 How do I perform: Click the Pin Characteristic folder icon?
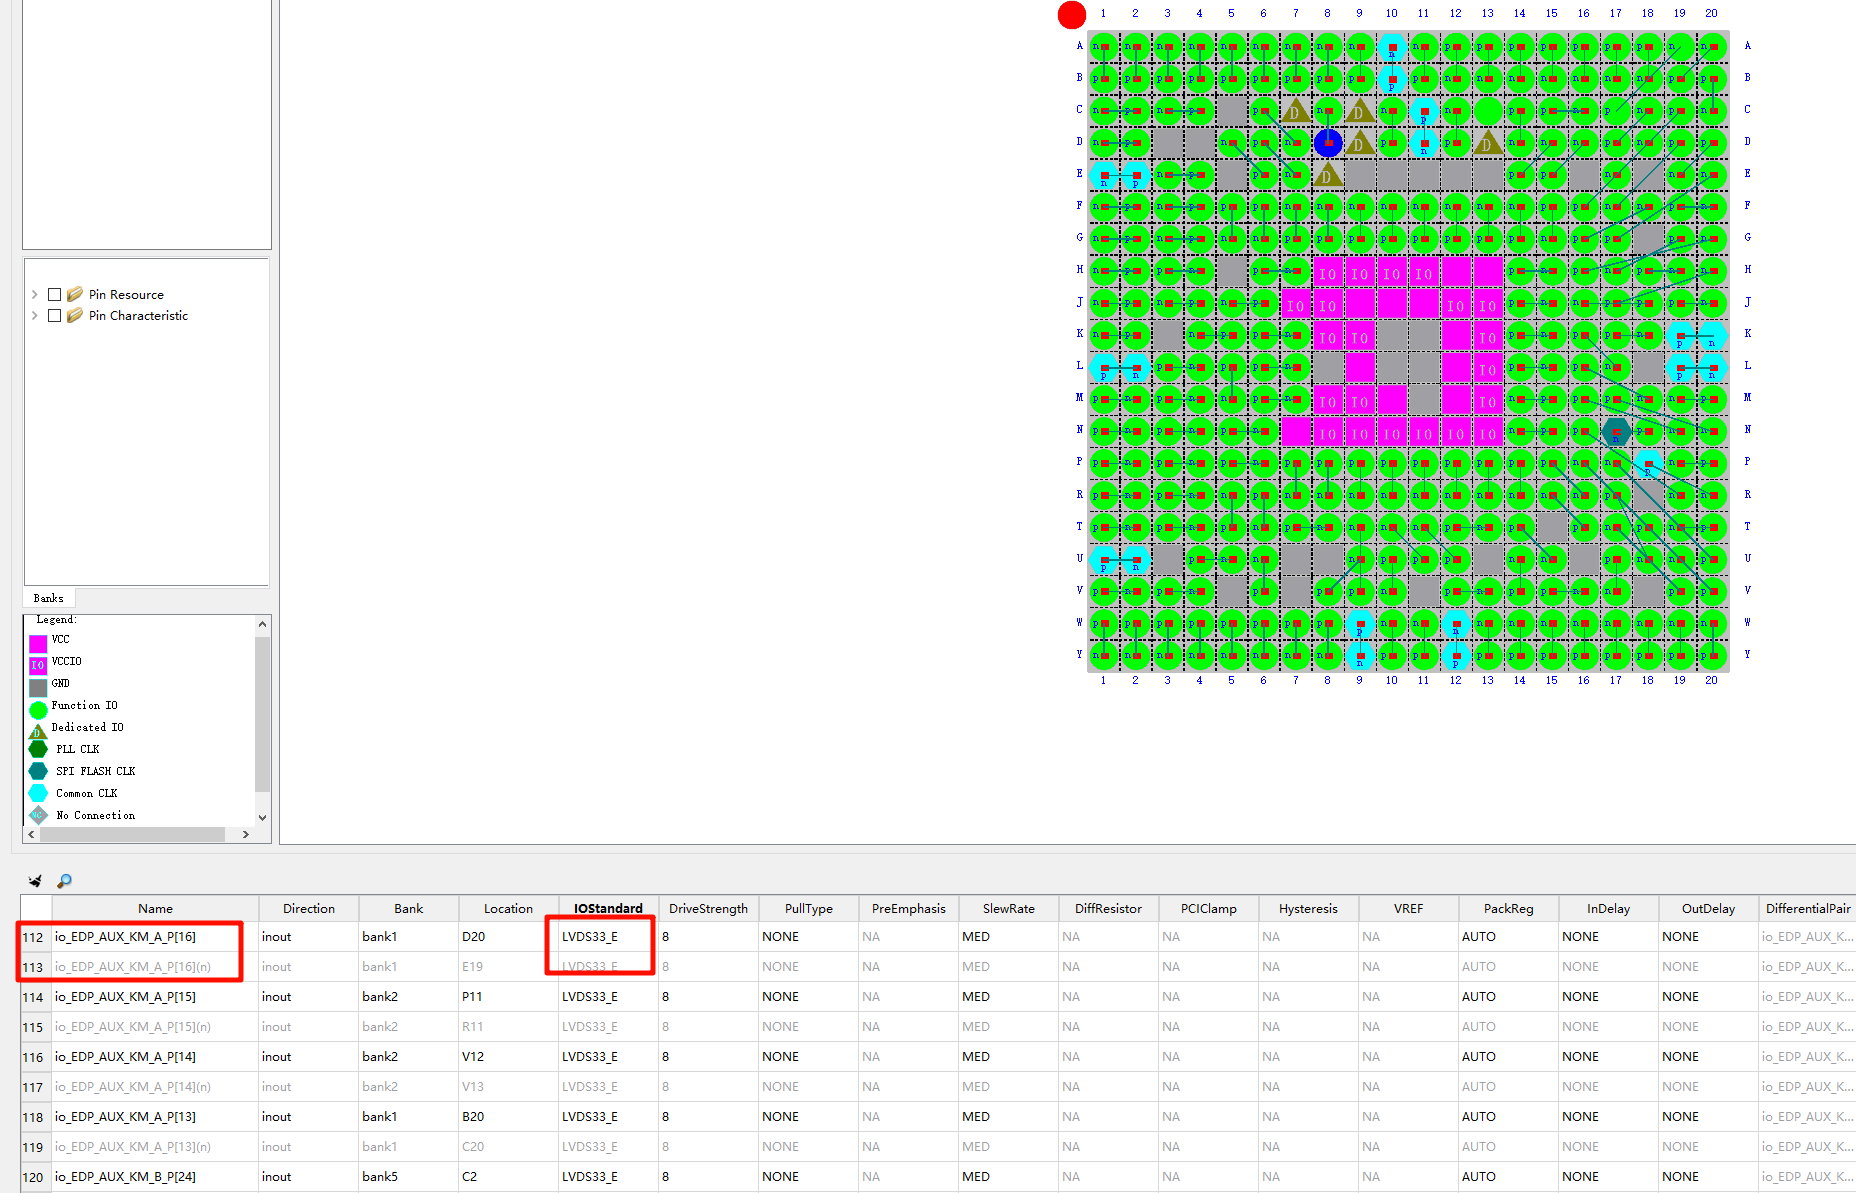[75, 315]
